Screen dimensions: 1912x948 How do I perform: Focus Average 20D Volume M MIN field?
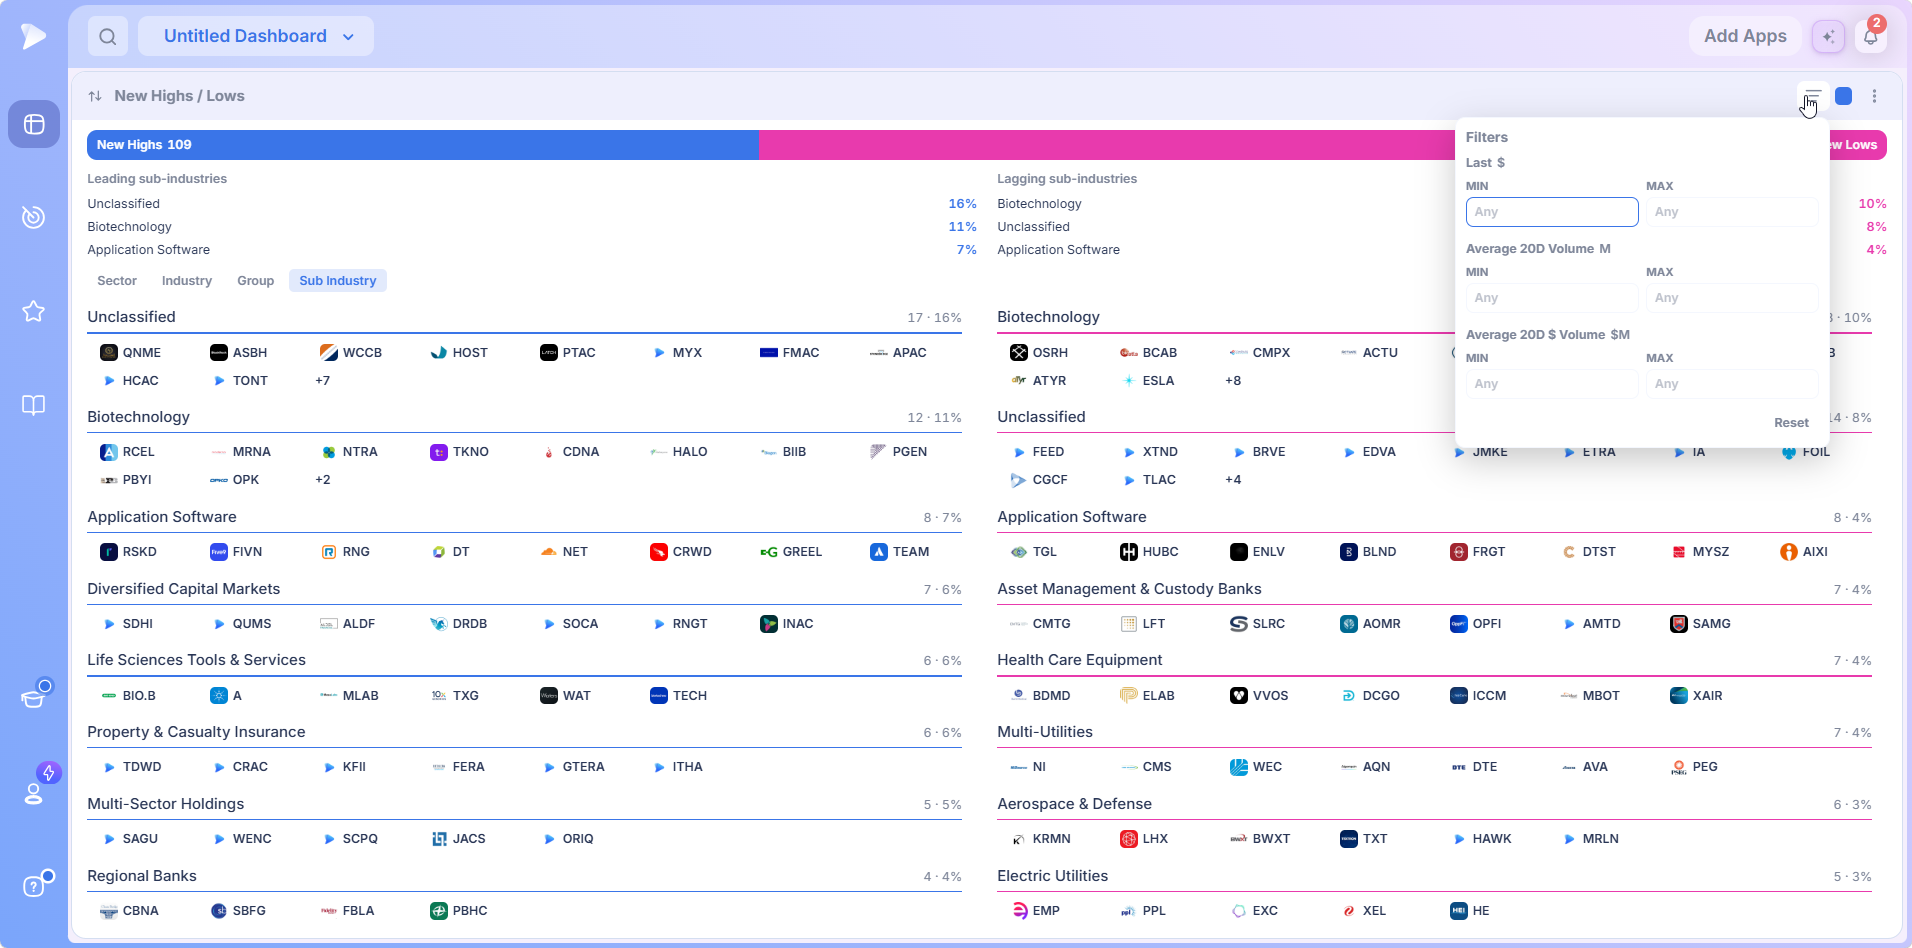click(x=1552, y=298)
